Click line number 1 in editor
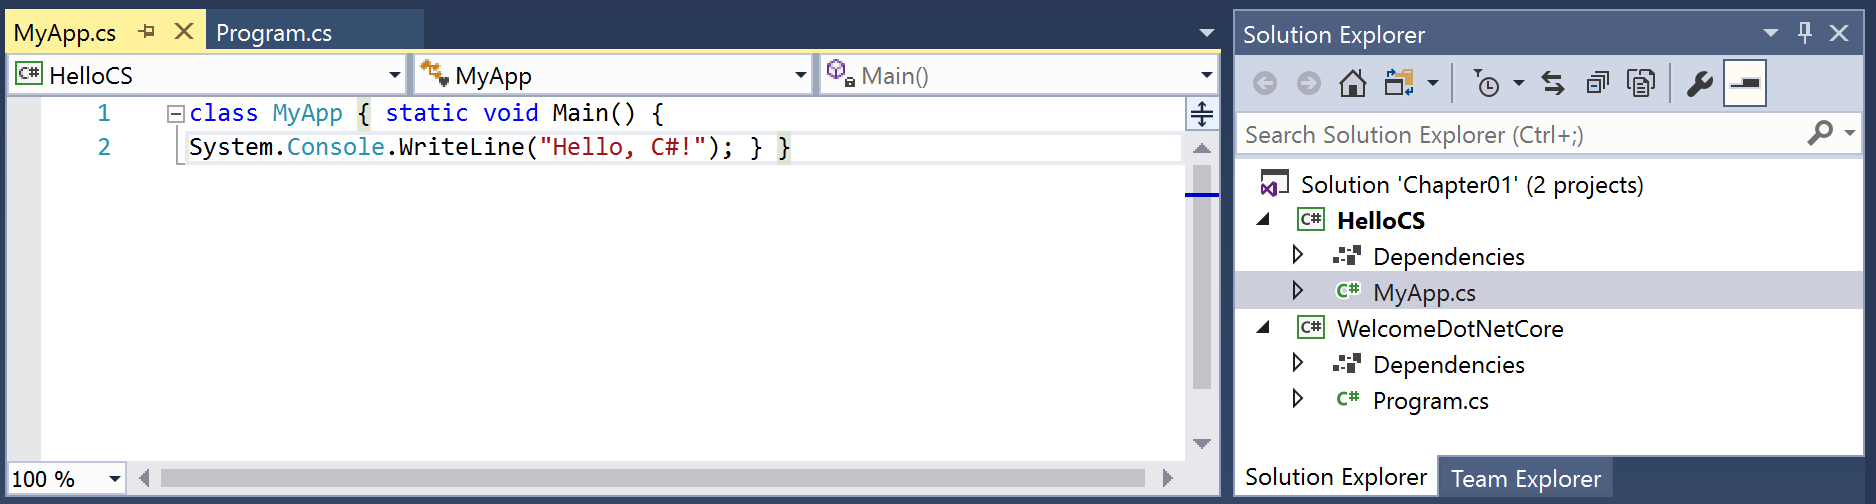Viewport: 1876px width, 504px height. [x=104, y=113]
